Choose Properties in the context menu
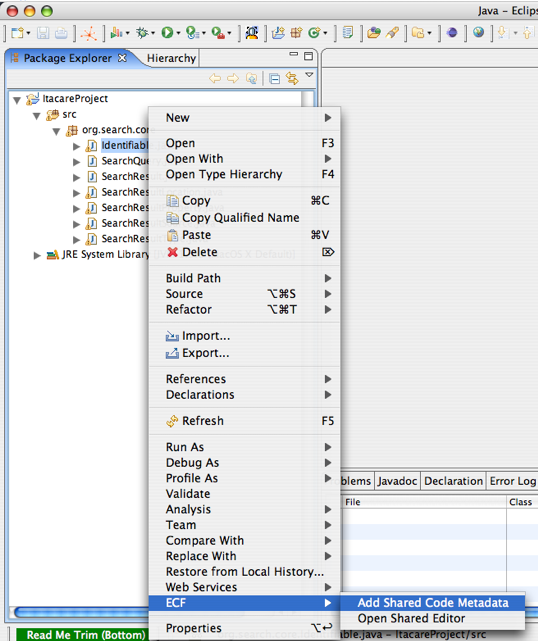Viewport: 538px width, 641px height. (x=244, y=628)
